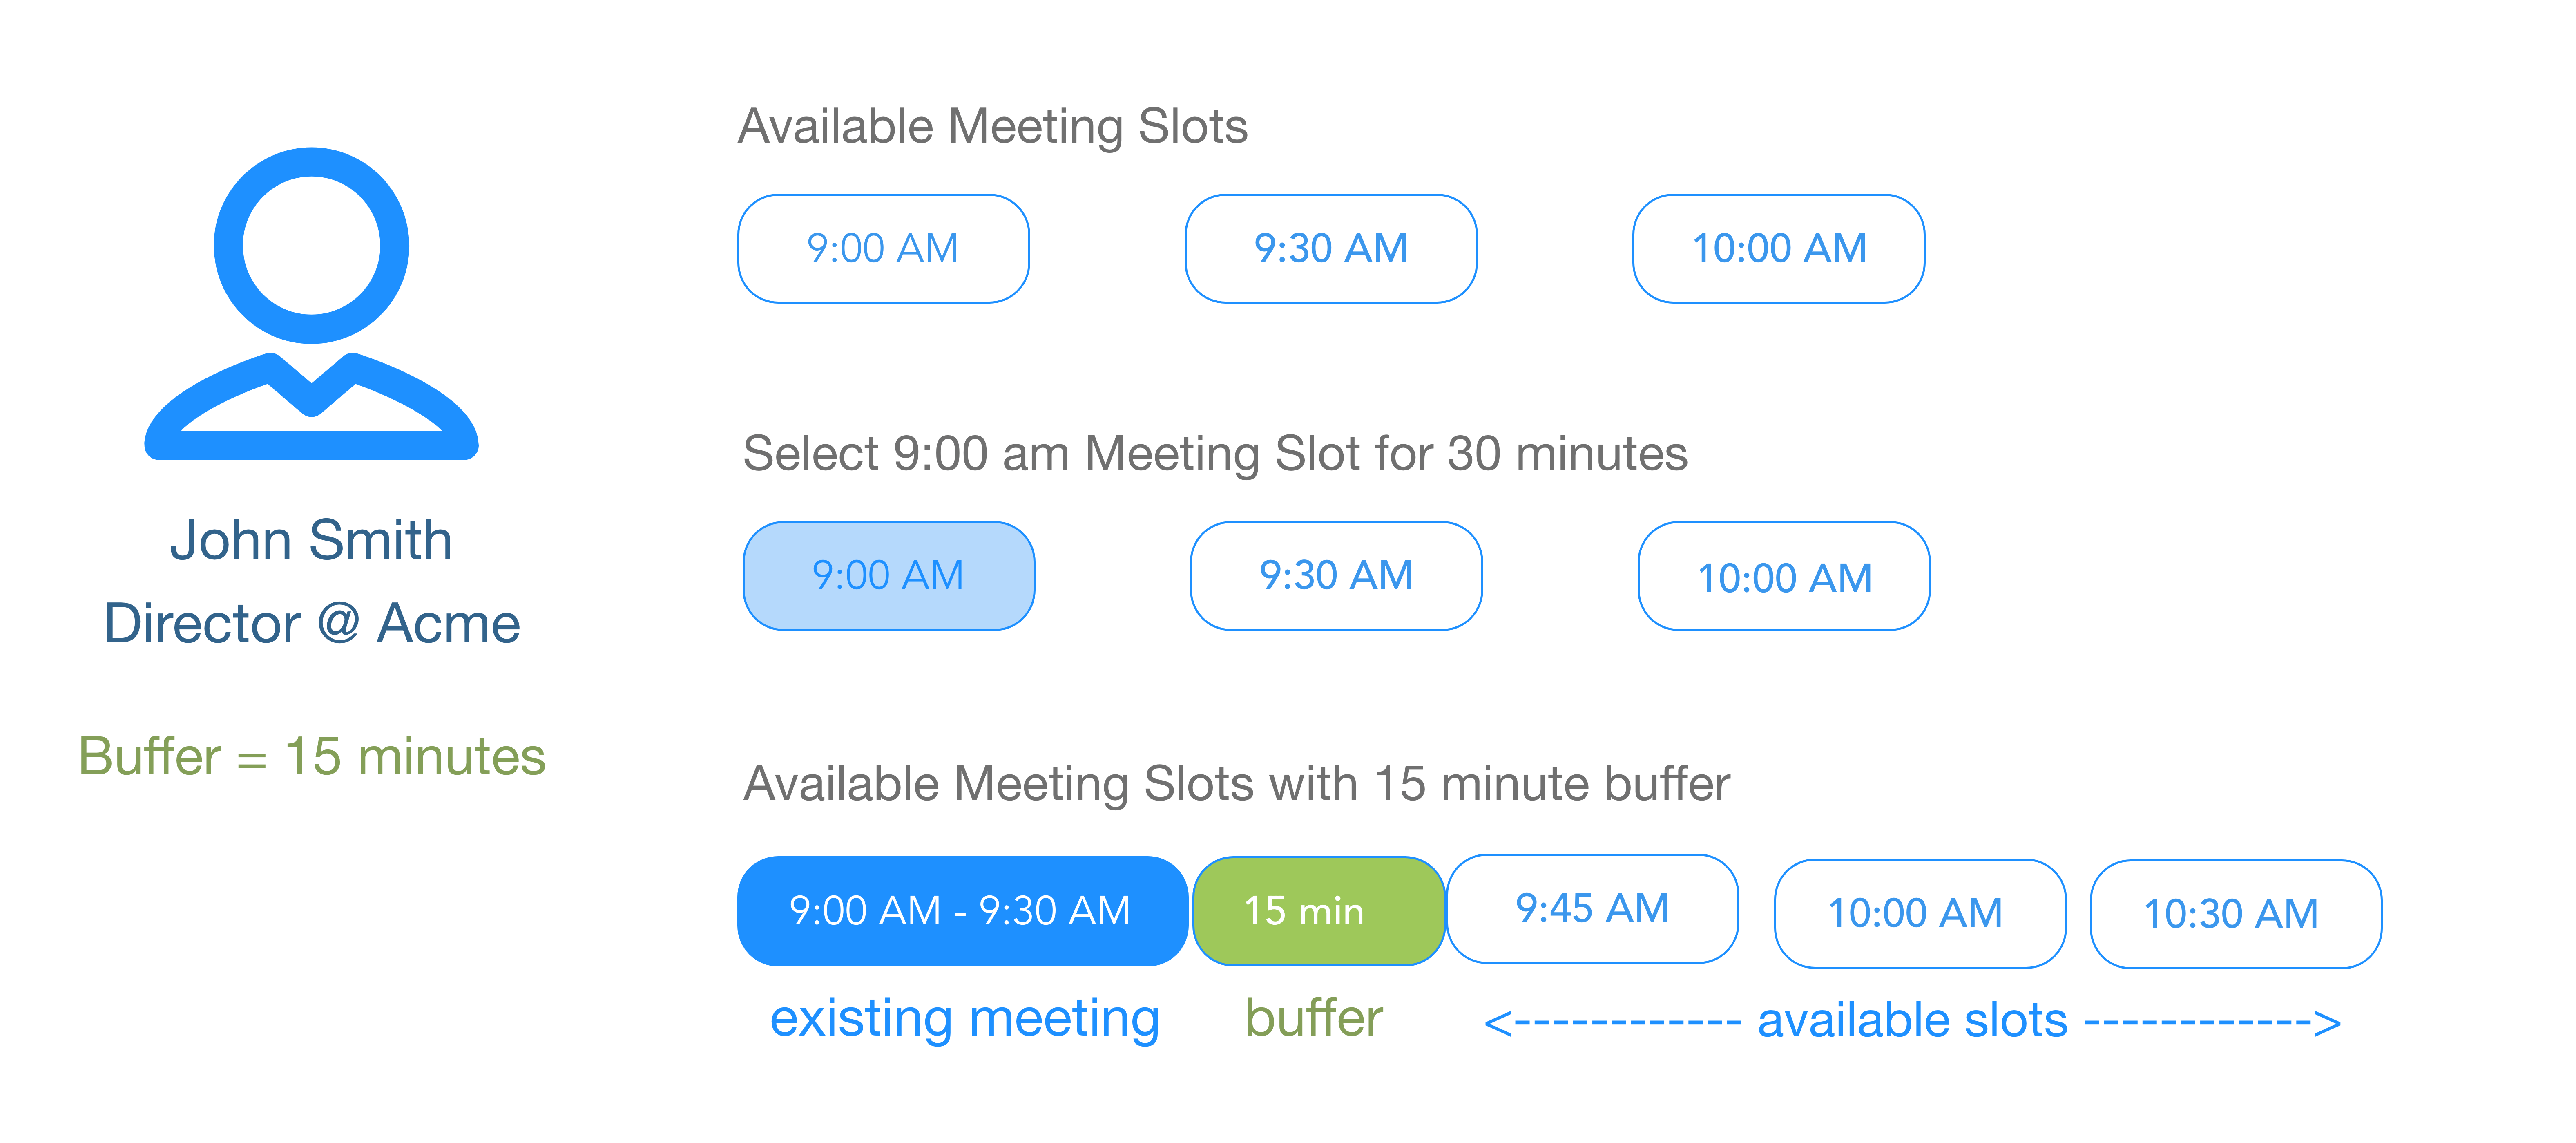Click 'Available Meeting Slots with 15 minute buffer' heading
Viewport: 2576px width, 1143px height.
click(x=1236, y=784)
